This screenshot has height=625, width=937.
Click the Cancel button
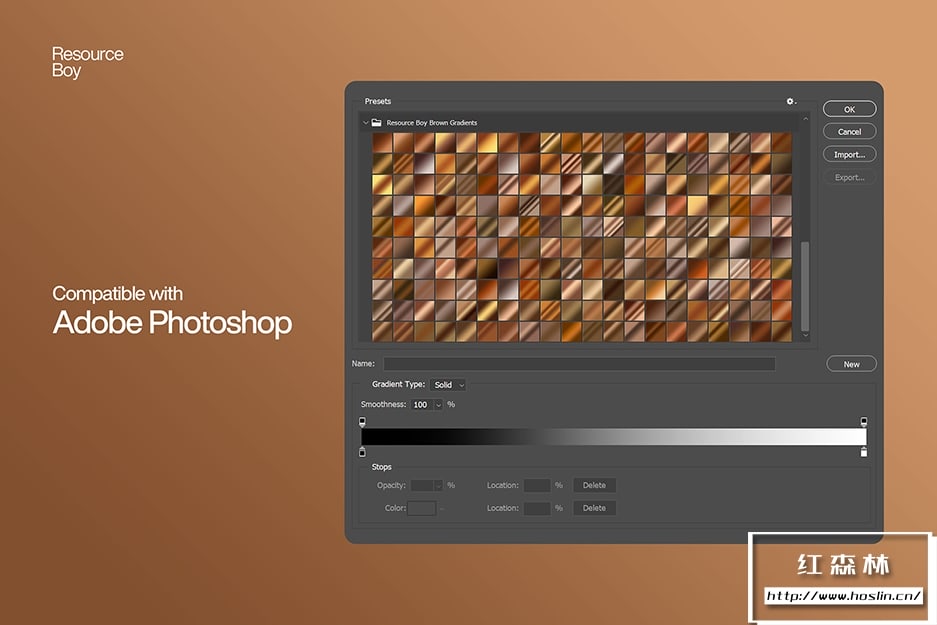click(849, 131)
